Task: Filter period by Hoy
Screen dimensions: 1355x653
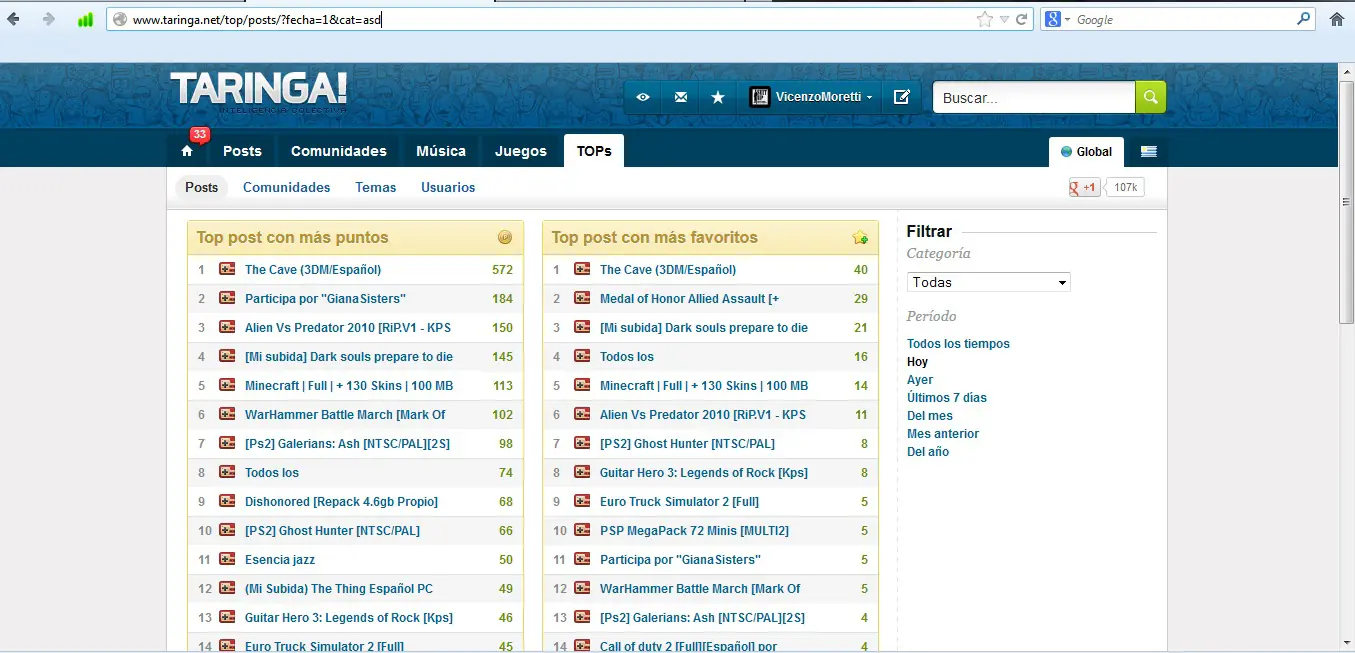Action: [x=917, y=362]
